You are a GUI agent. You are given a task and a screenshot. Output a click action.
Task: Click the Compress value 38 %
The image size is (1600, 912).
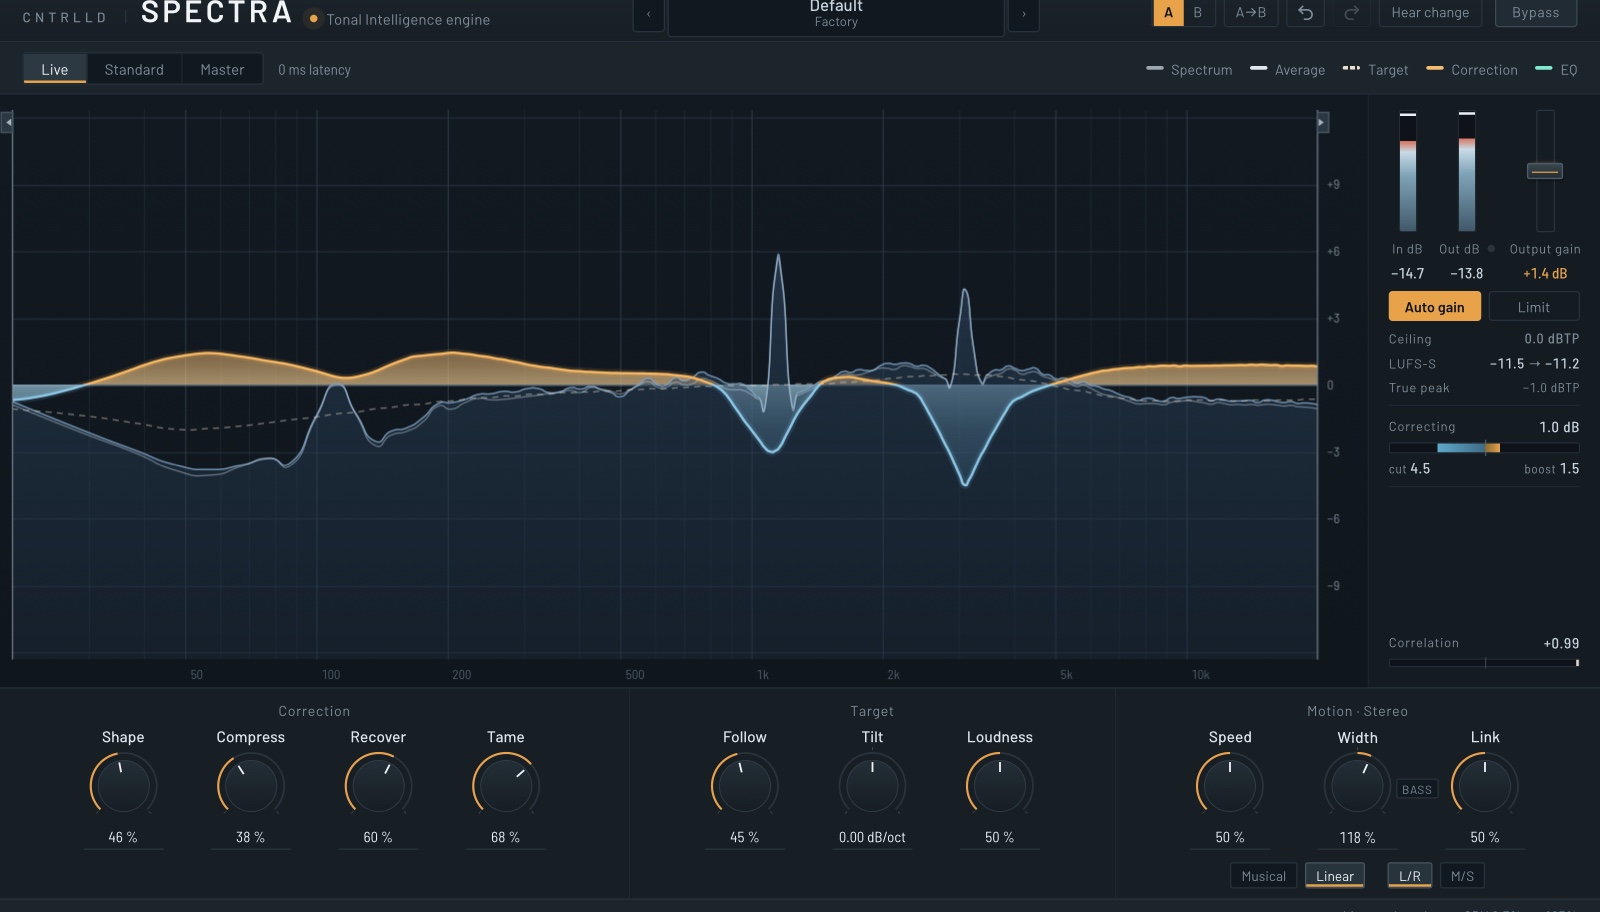pos(251,837)
